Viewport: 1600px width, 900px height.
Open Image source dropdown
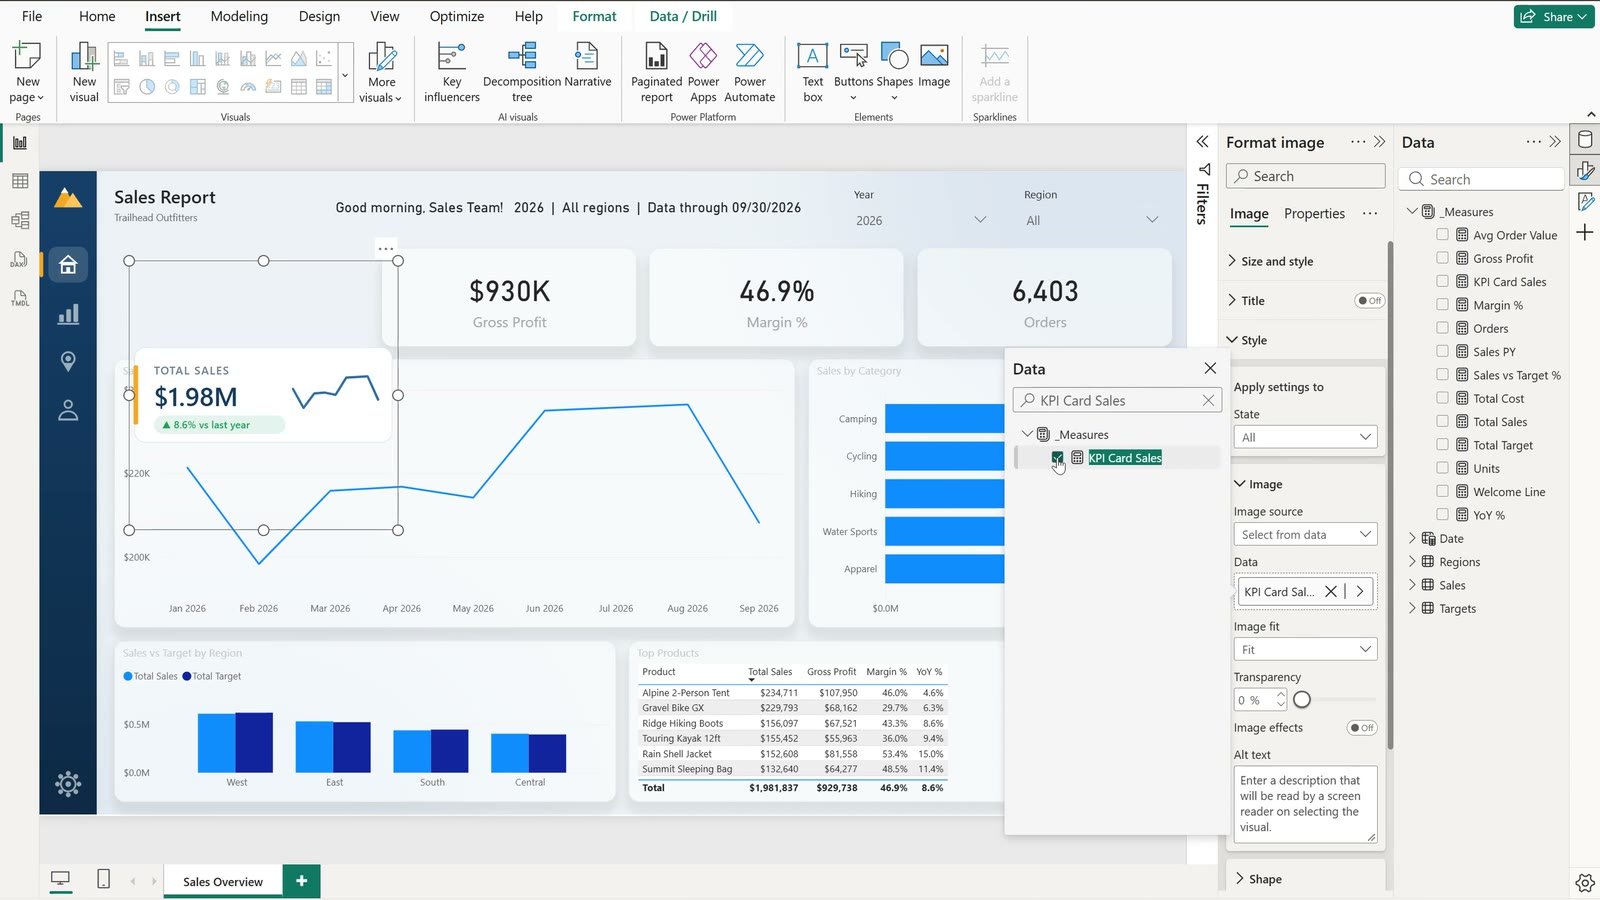point(1305,535)
